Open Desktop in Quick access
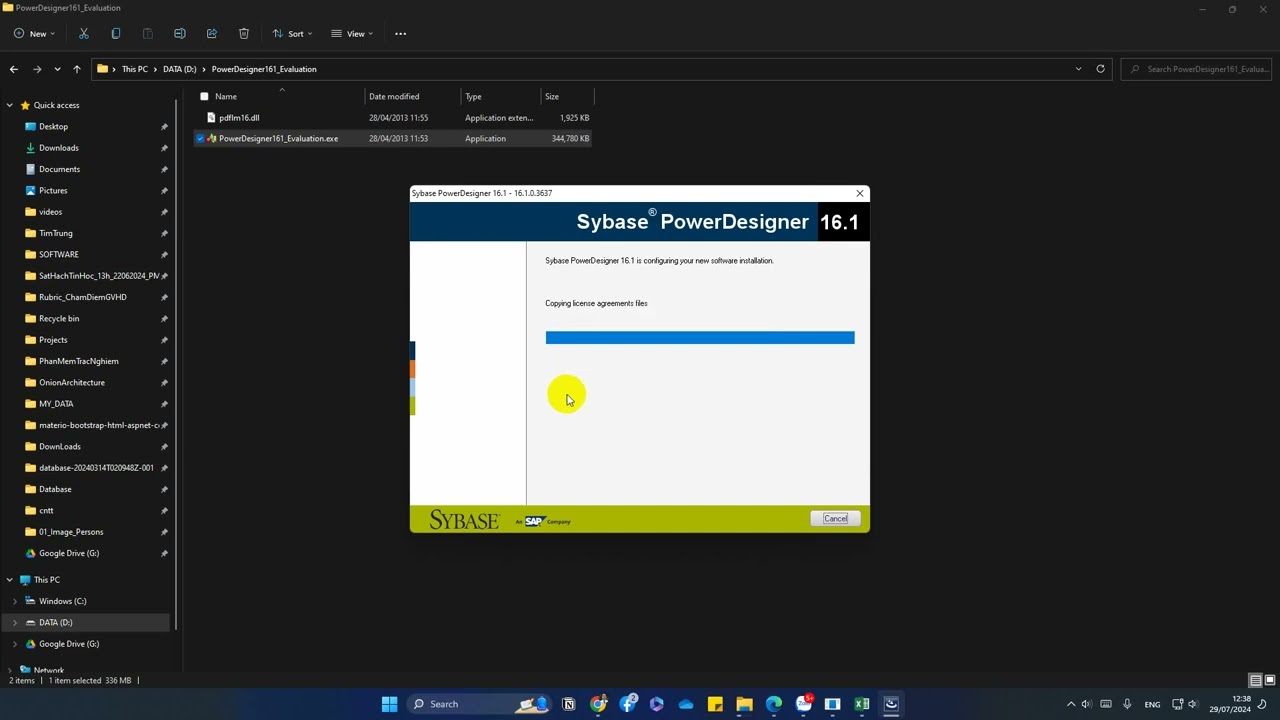Image resolution: width=1280 pixels, height=720 pixels. 53,127
